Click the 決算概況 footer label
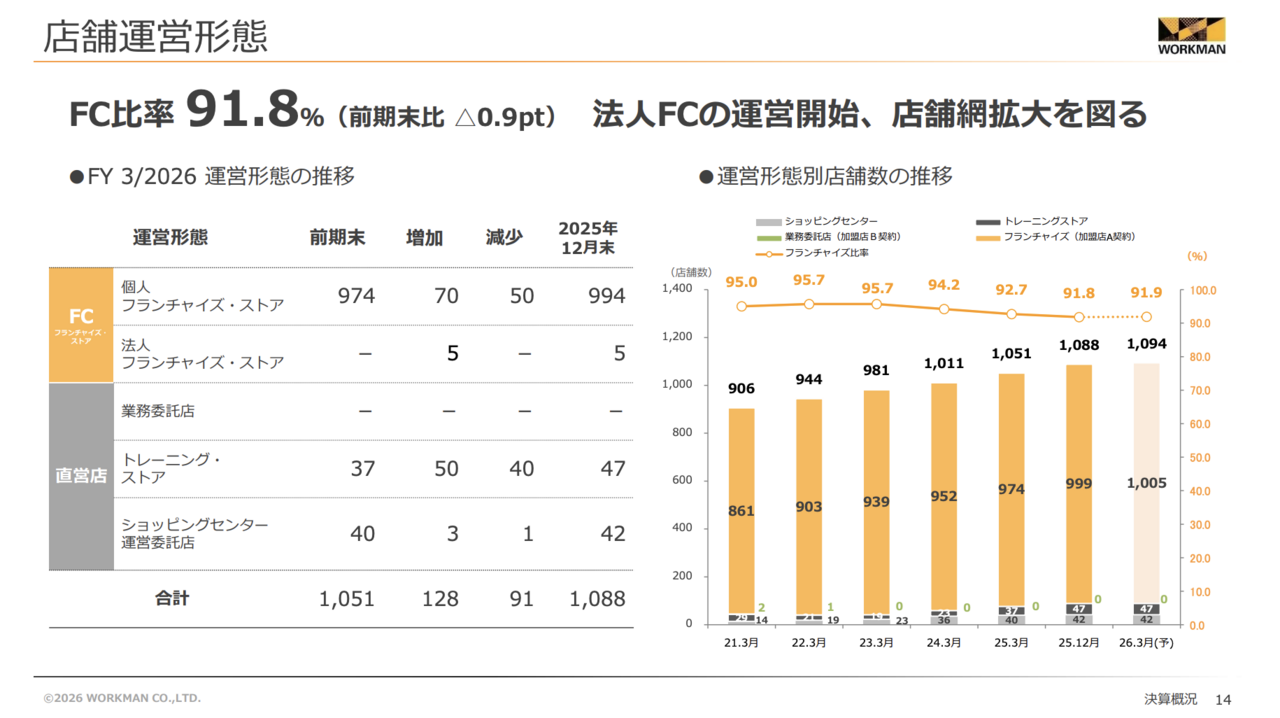Viewport: 1280px width, 718px height. [x=1170, y=698]
